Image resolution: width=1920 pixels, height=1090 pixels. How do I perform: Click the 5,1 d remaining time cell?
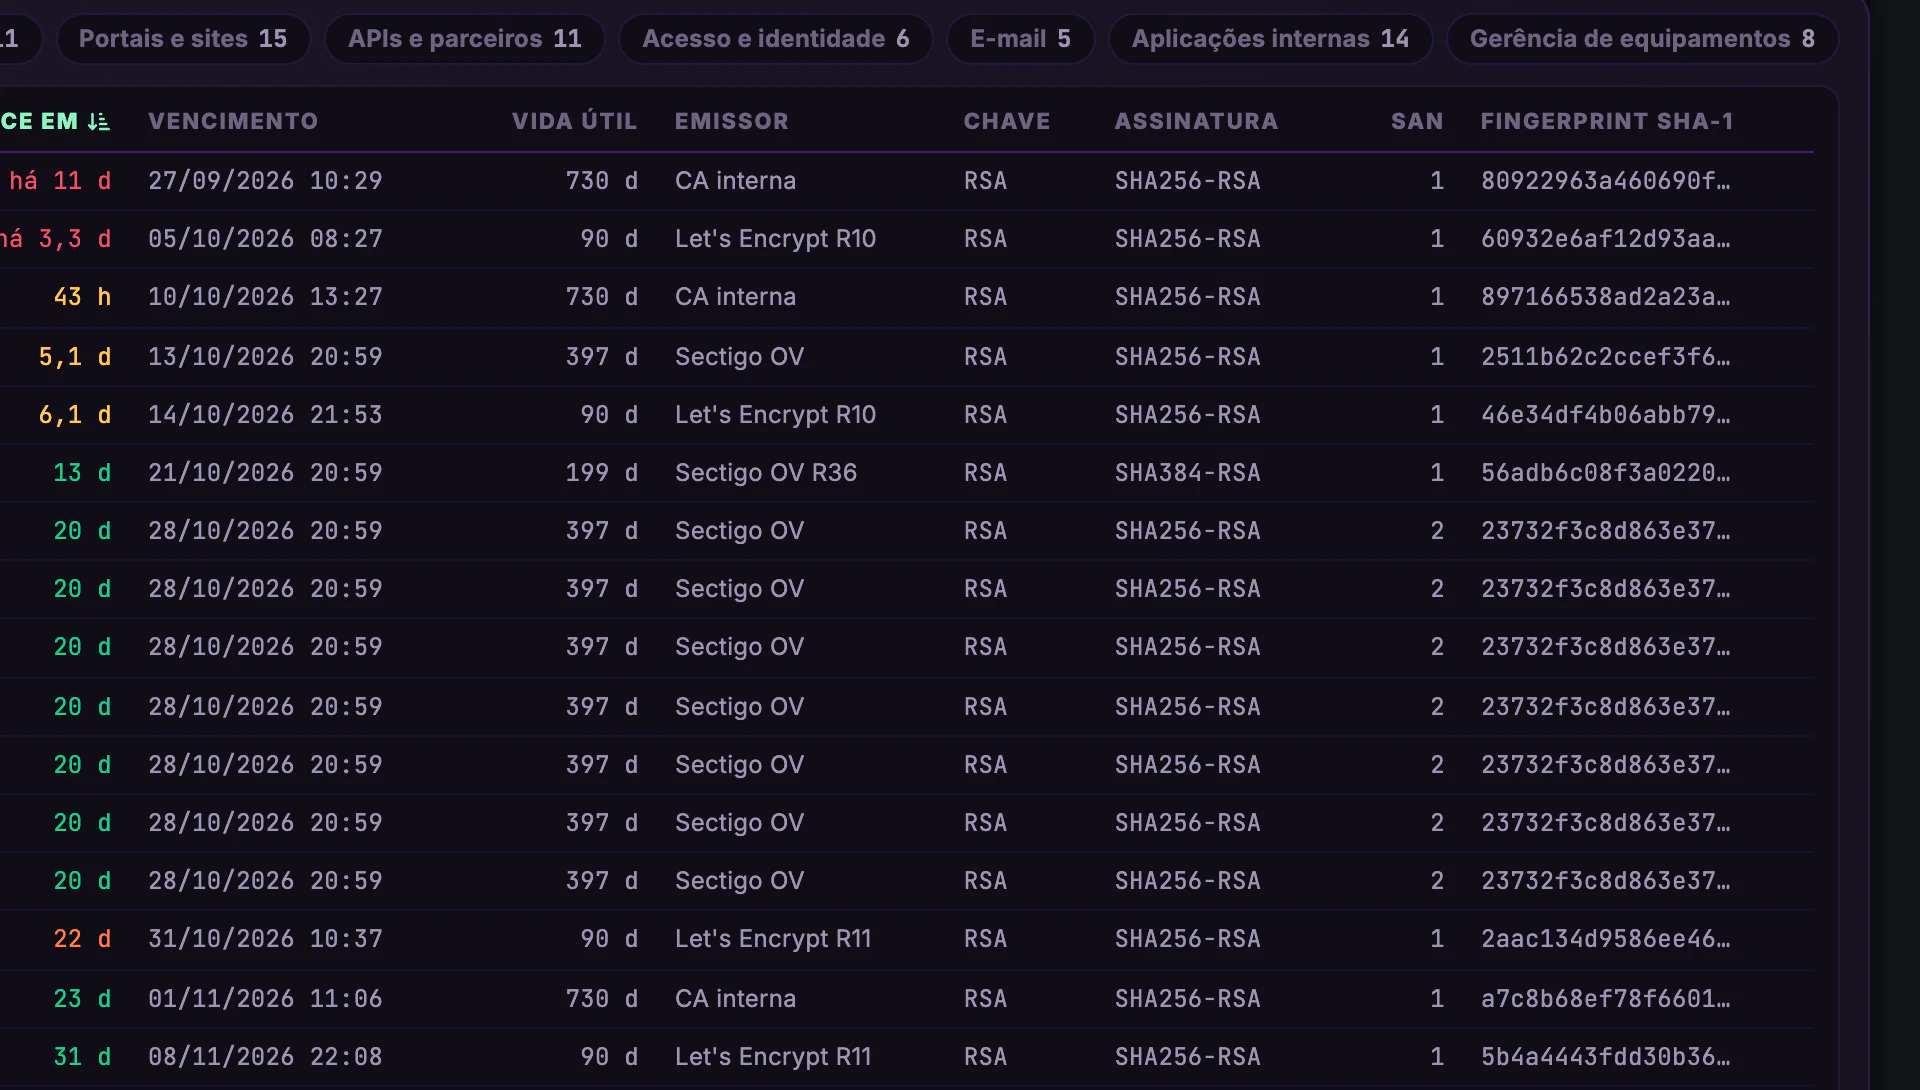coord(75,357)
